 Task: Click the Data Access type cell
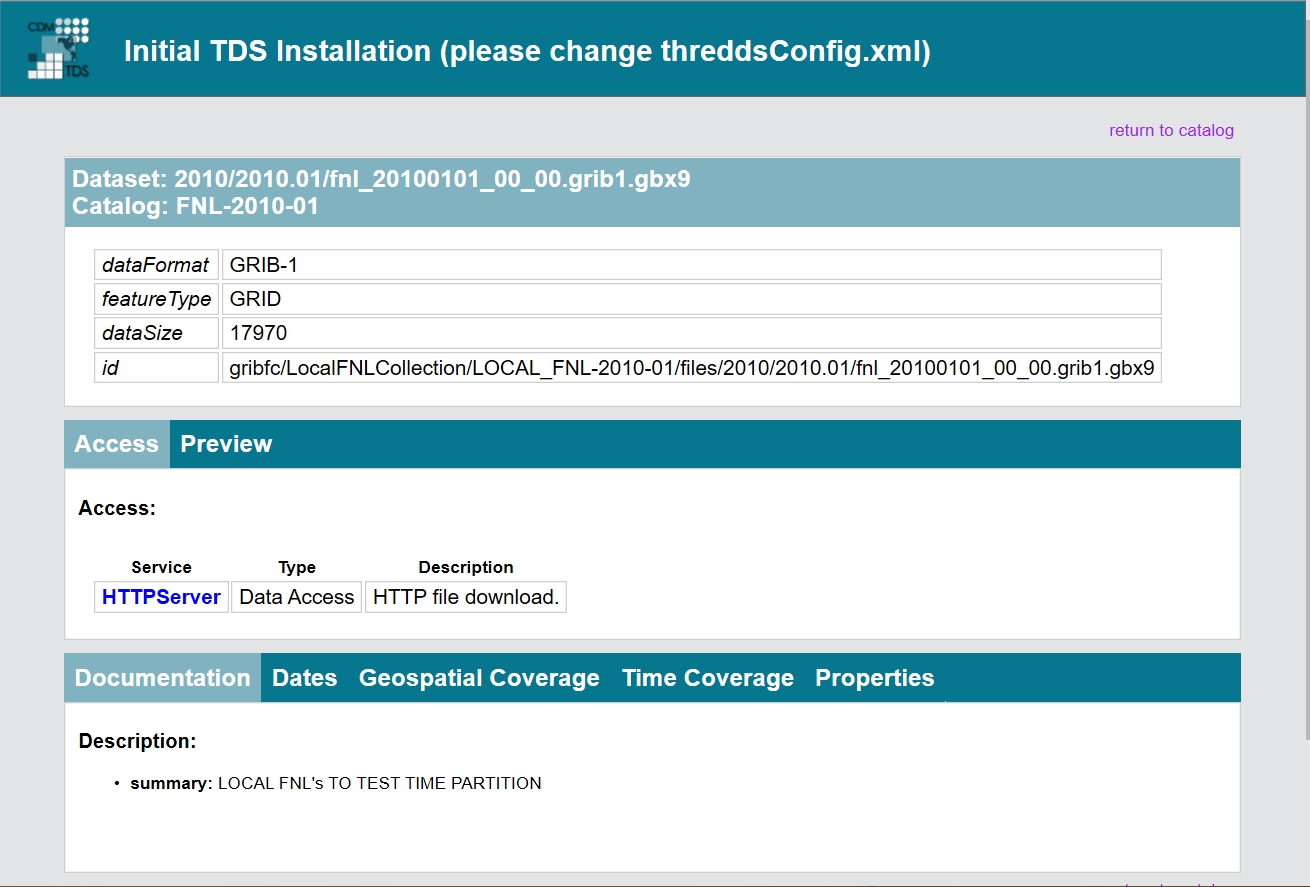click(x=296, y=597)
